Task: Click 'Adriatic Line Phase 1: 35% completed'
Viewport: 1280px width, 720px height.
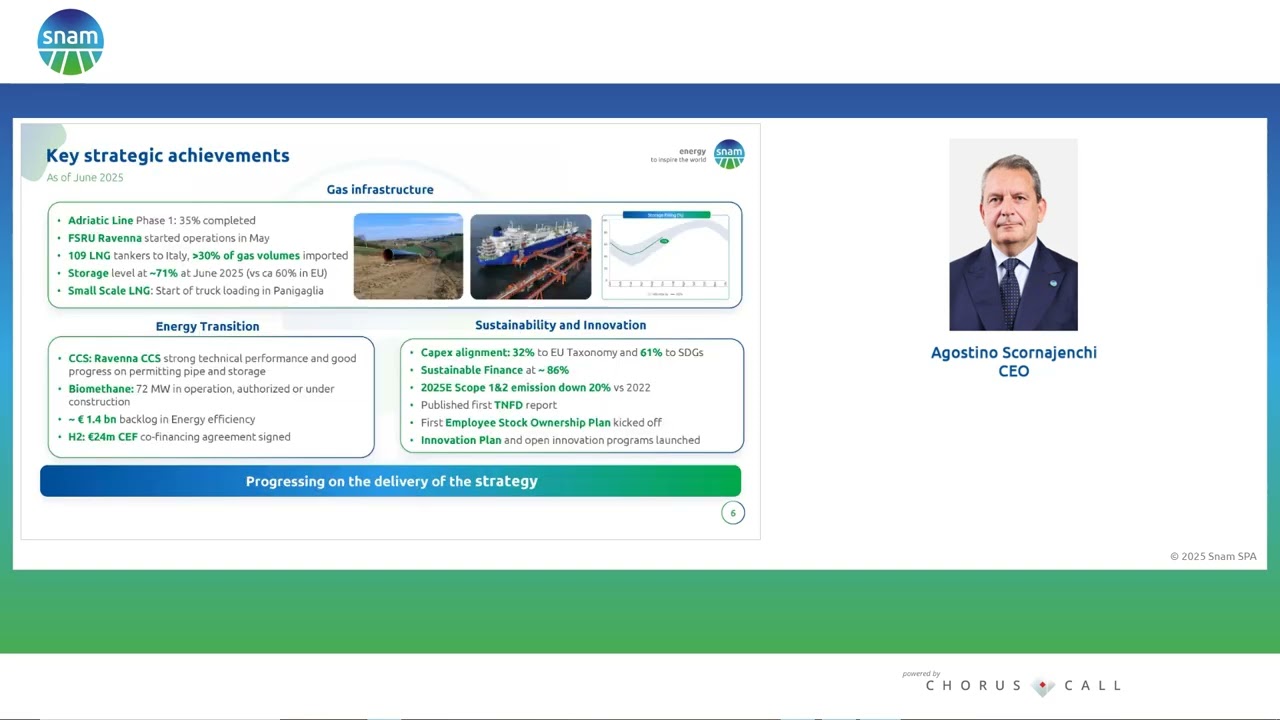Action: point(162,220)
